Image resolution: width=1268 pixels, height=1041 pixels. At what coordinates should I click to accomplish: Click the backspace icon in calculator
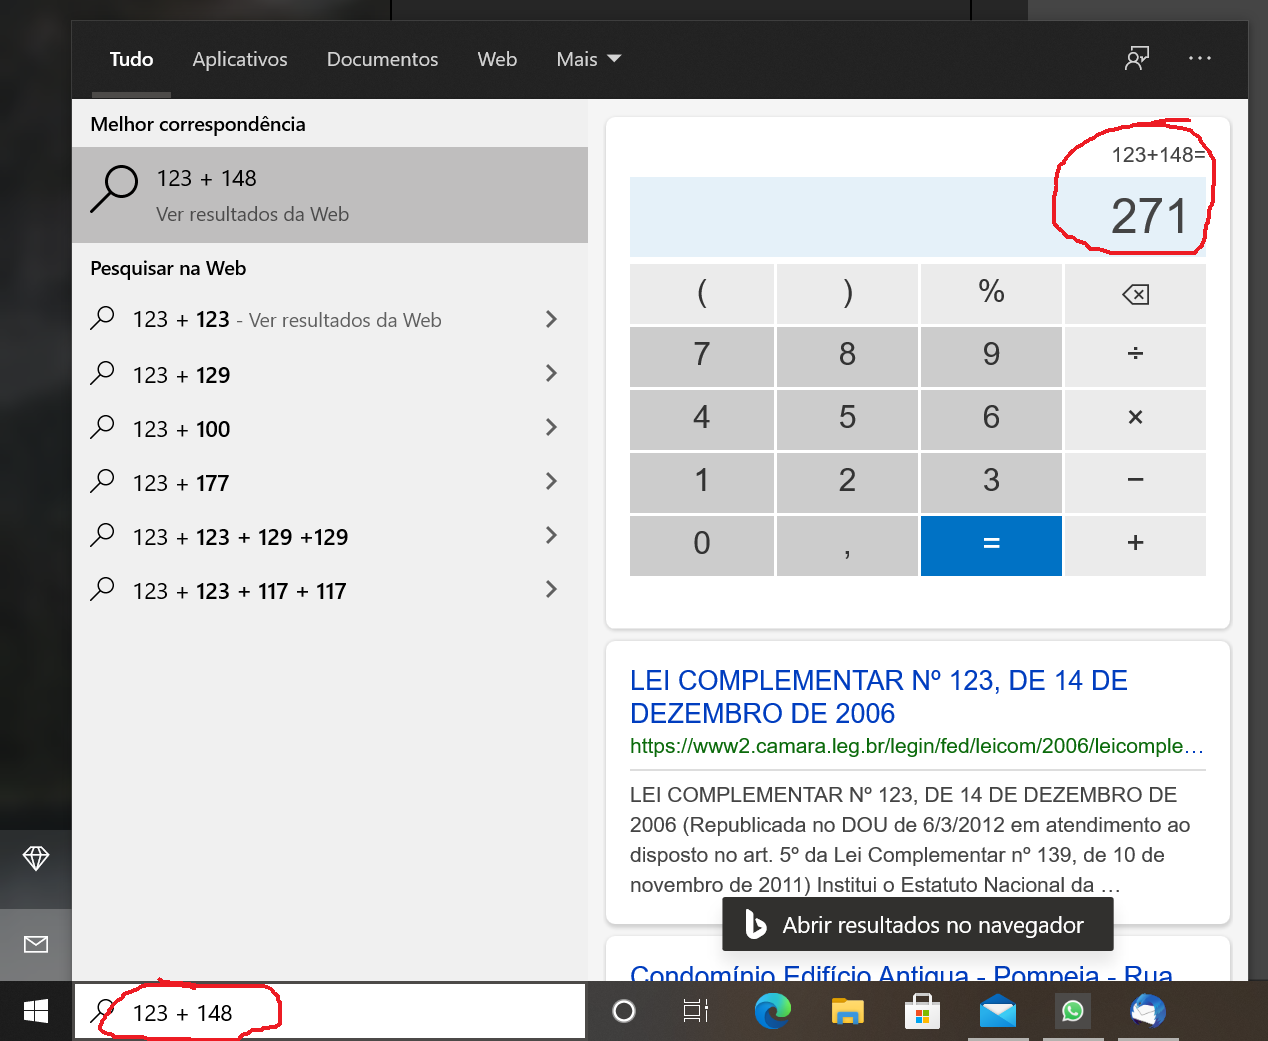tap(1135, 294)
